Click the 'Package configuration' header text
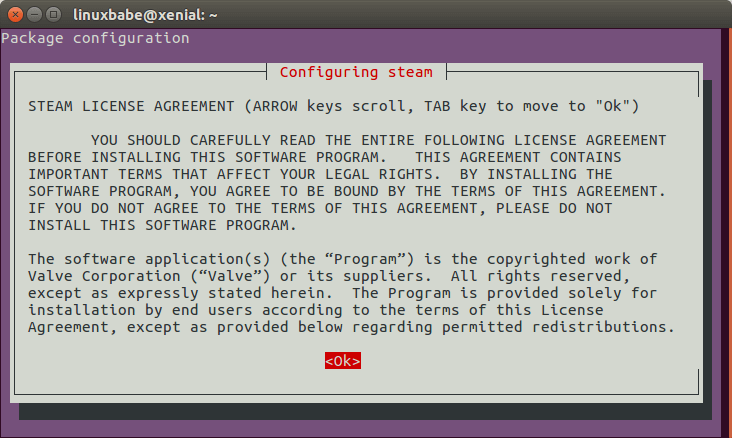This screenshot has height=438, width=732. (95, 38)
